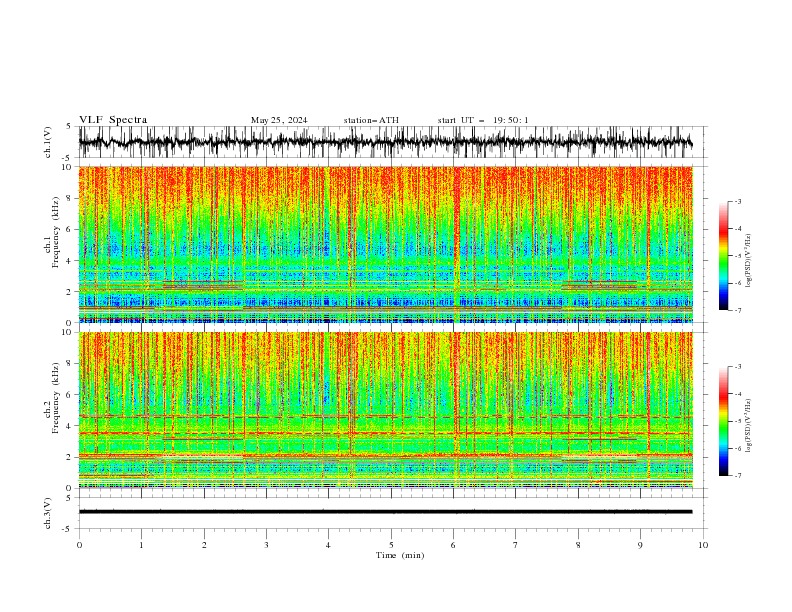792x612 pixels.
Task: Click inside the ch.2 spectrogram panel
Action: pos(385,410)
